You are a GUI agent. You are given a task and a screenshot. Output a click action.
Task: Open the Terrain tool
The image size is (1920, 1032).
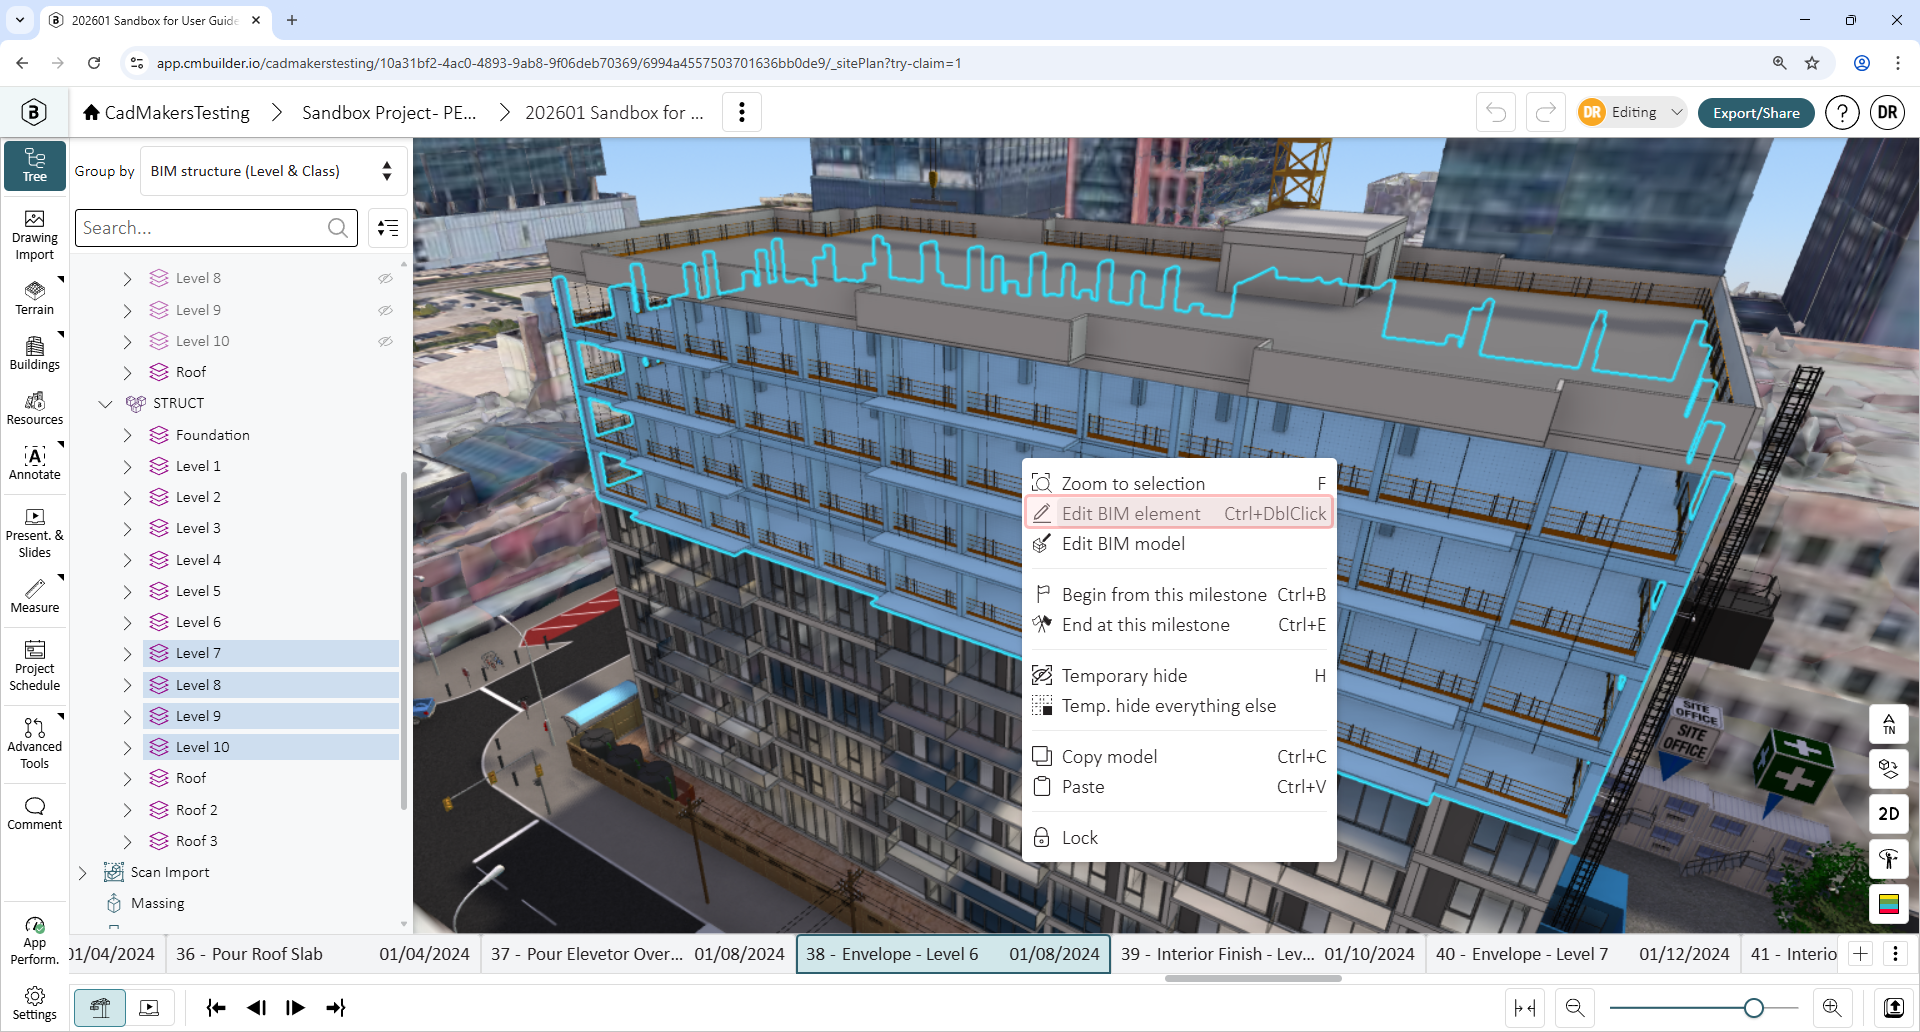click(x=35, y=298)
